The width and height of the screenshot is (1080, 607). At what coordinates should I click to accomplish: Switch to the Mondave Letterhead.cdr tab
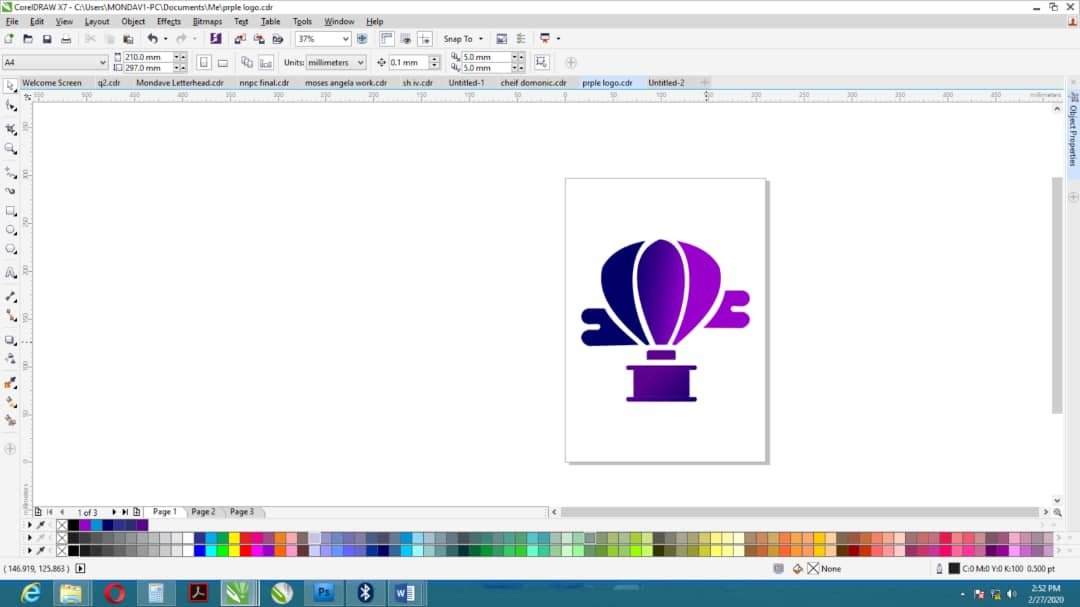click(180, 83)
